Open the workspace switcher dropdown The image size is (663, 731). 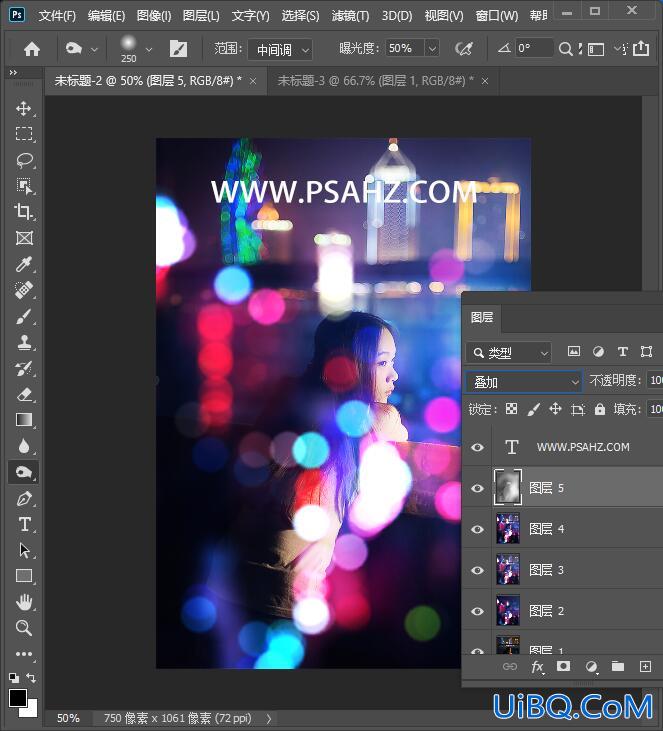point(595,48)
